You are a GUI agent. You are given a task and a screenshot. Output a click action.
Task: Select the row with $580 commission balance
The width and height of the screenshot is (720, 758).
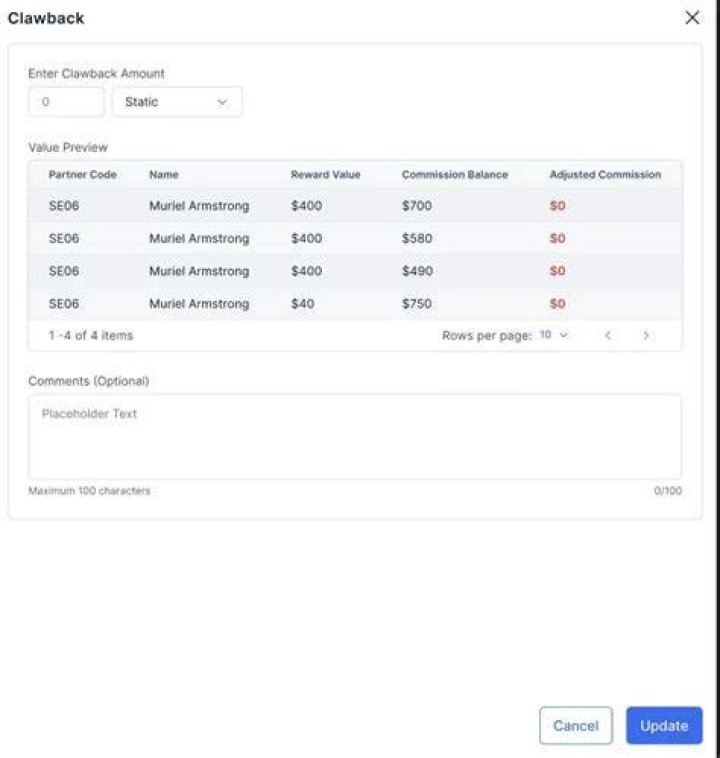(355, 238)
